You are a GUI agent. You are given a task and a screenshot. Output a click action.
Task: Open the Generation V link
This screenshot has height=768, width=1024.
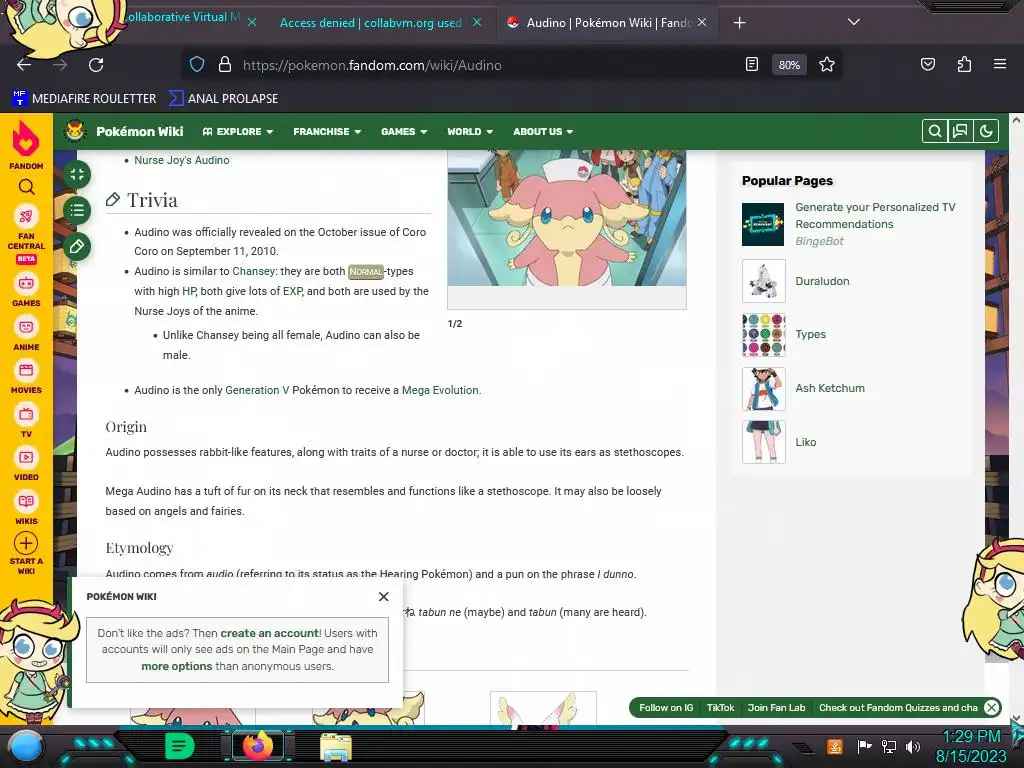pos(257,390)
